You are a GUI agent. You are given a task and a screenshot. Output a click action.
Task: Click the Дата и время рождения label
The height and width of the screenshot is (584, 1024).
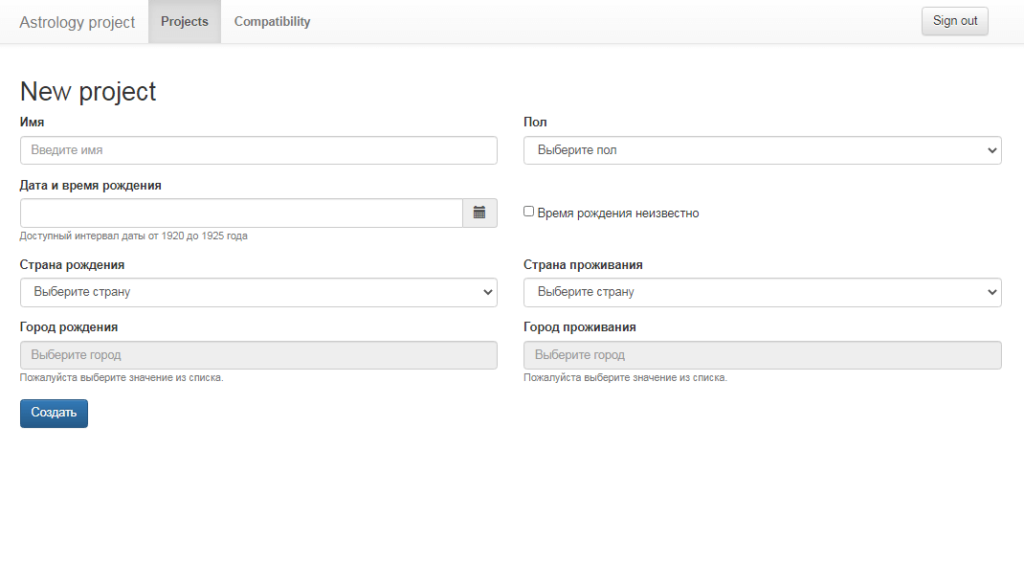[90, 185]
